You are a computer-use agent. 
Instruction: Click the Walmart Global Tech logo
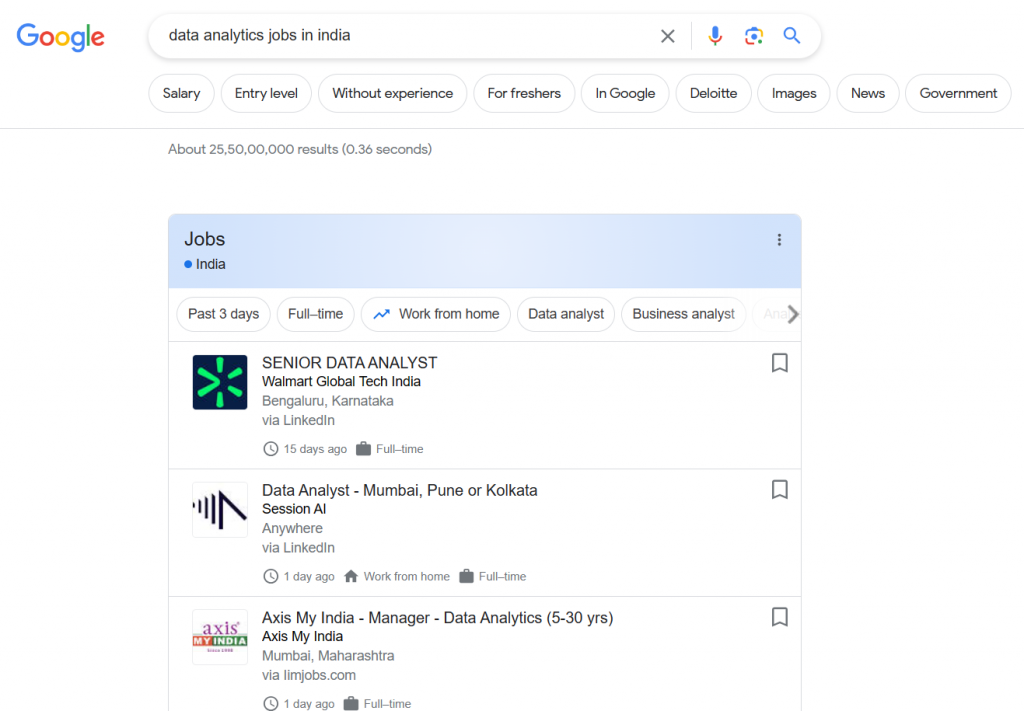tap(220, 382)
